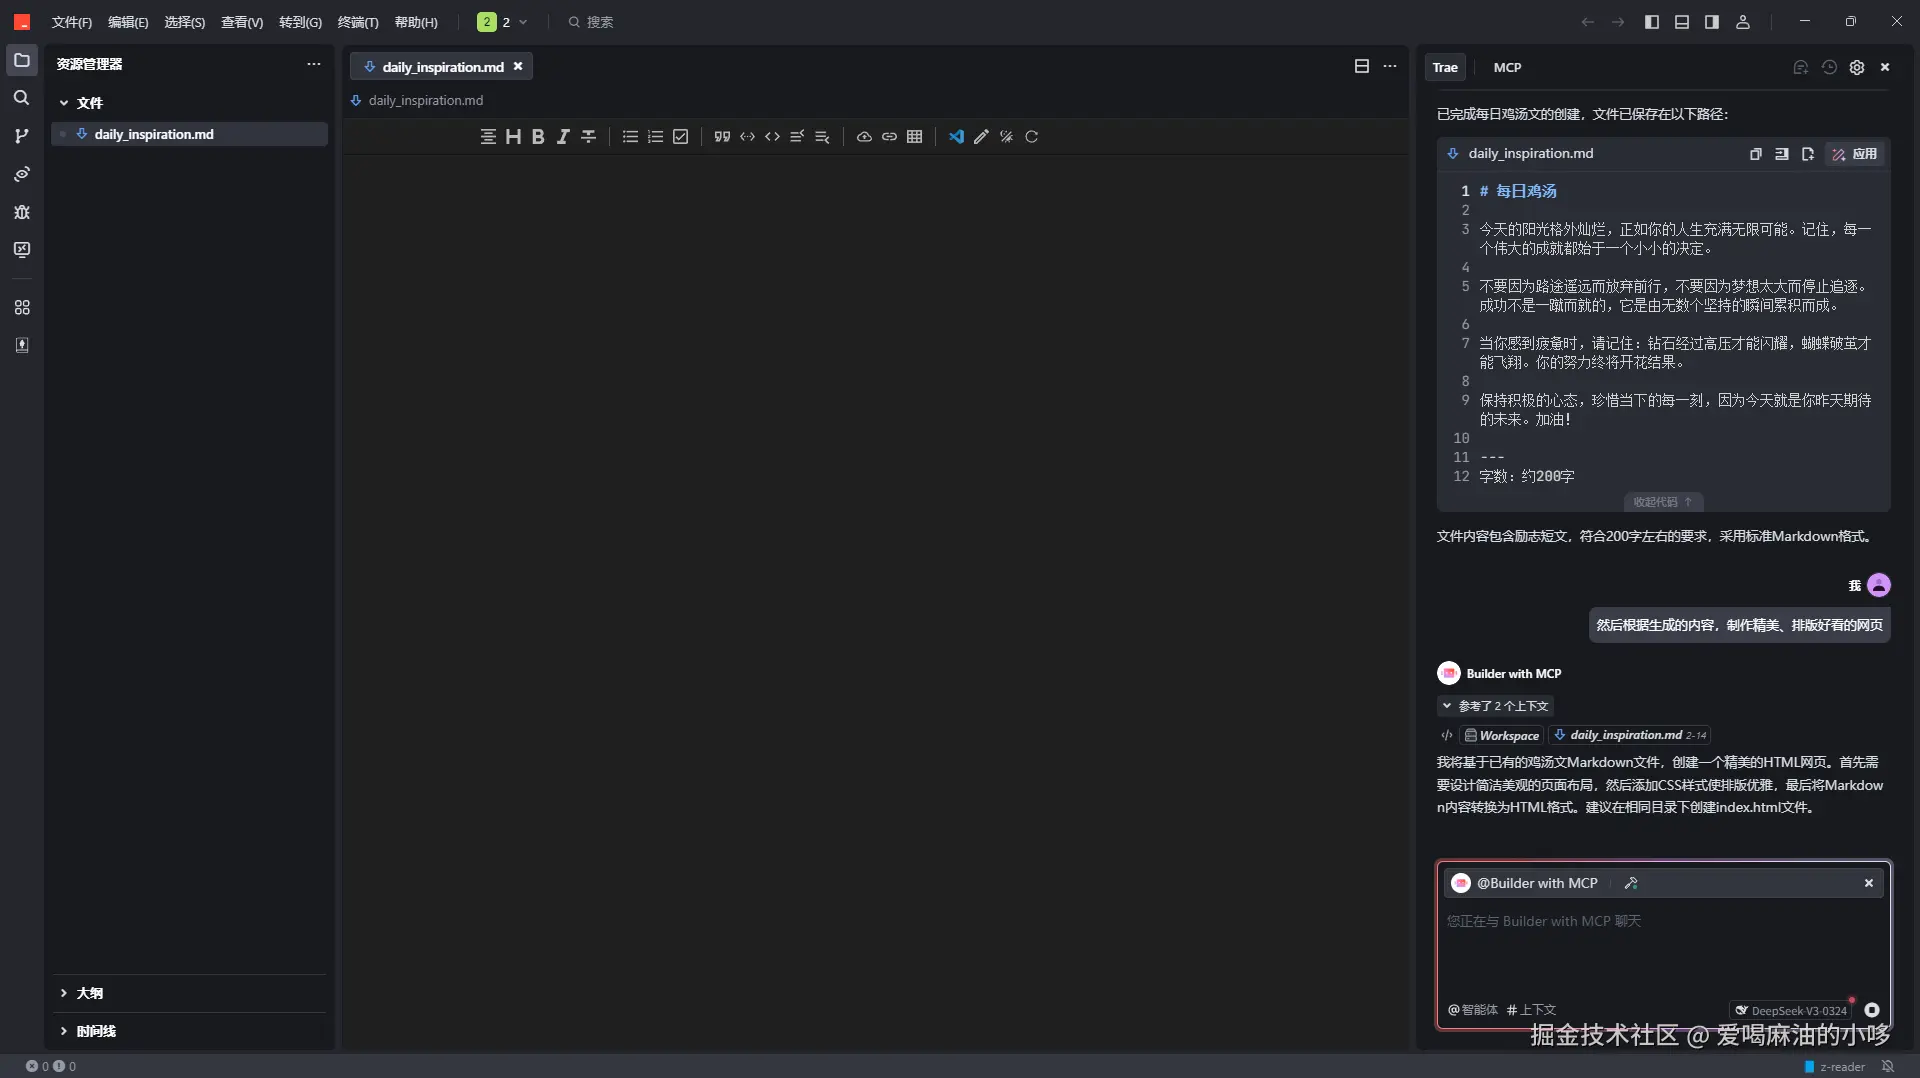The height and width of the screenshot is (1078, 1920).
Task: Select daily_inspiration.md in file explorer
Action: click(x=189, y=134)
